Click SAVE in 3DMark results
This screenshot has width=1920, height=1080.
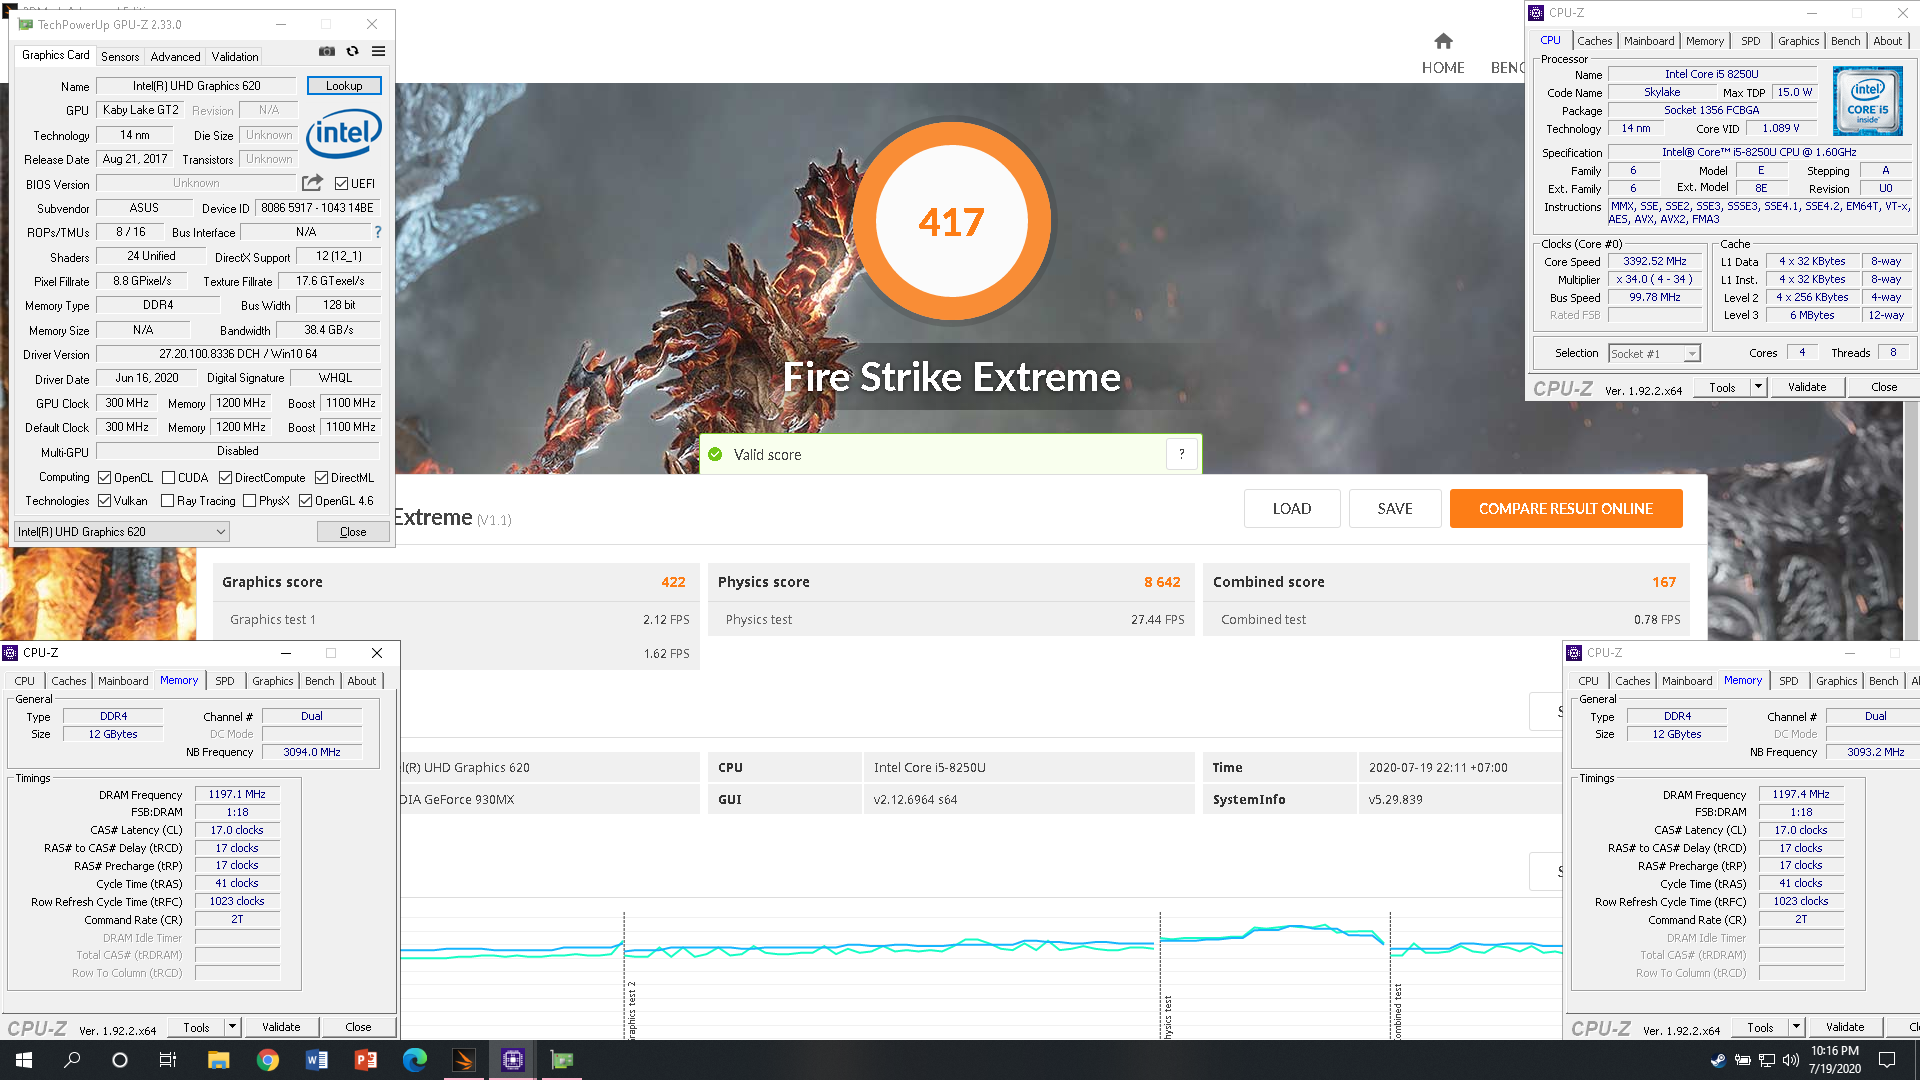[1395, 509]
